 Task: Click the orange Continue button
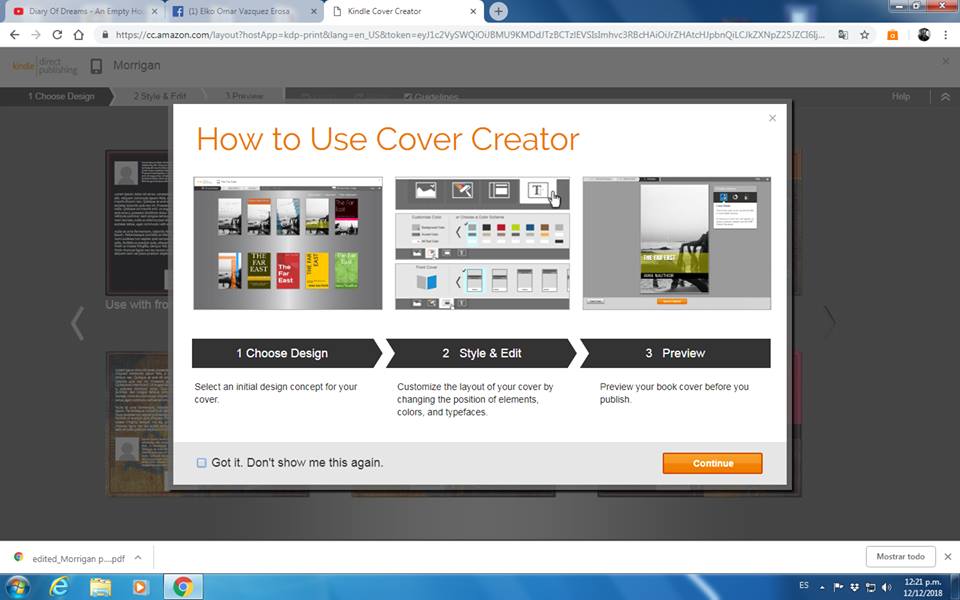[712, 463]
